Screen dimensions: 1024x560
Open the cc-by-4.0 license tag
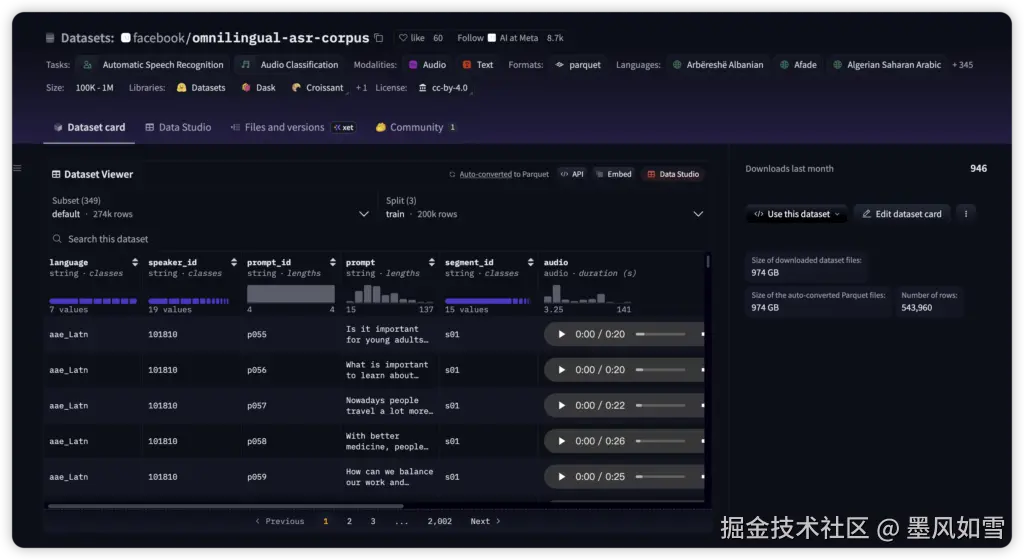(x=443, y=87)
